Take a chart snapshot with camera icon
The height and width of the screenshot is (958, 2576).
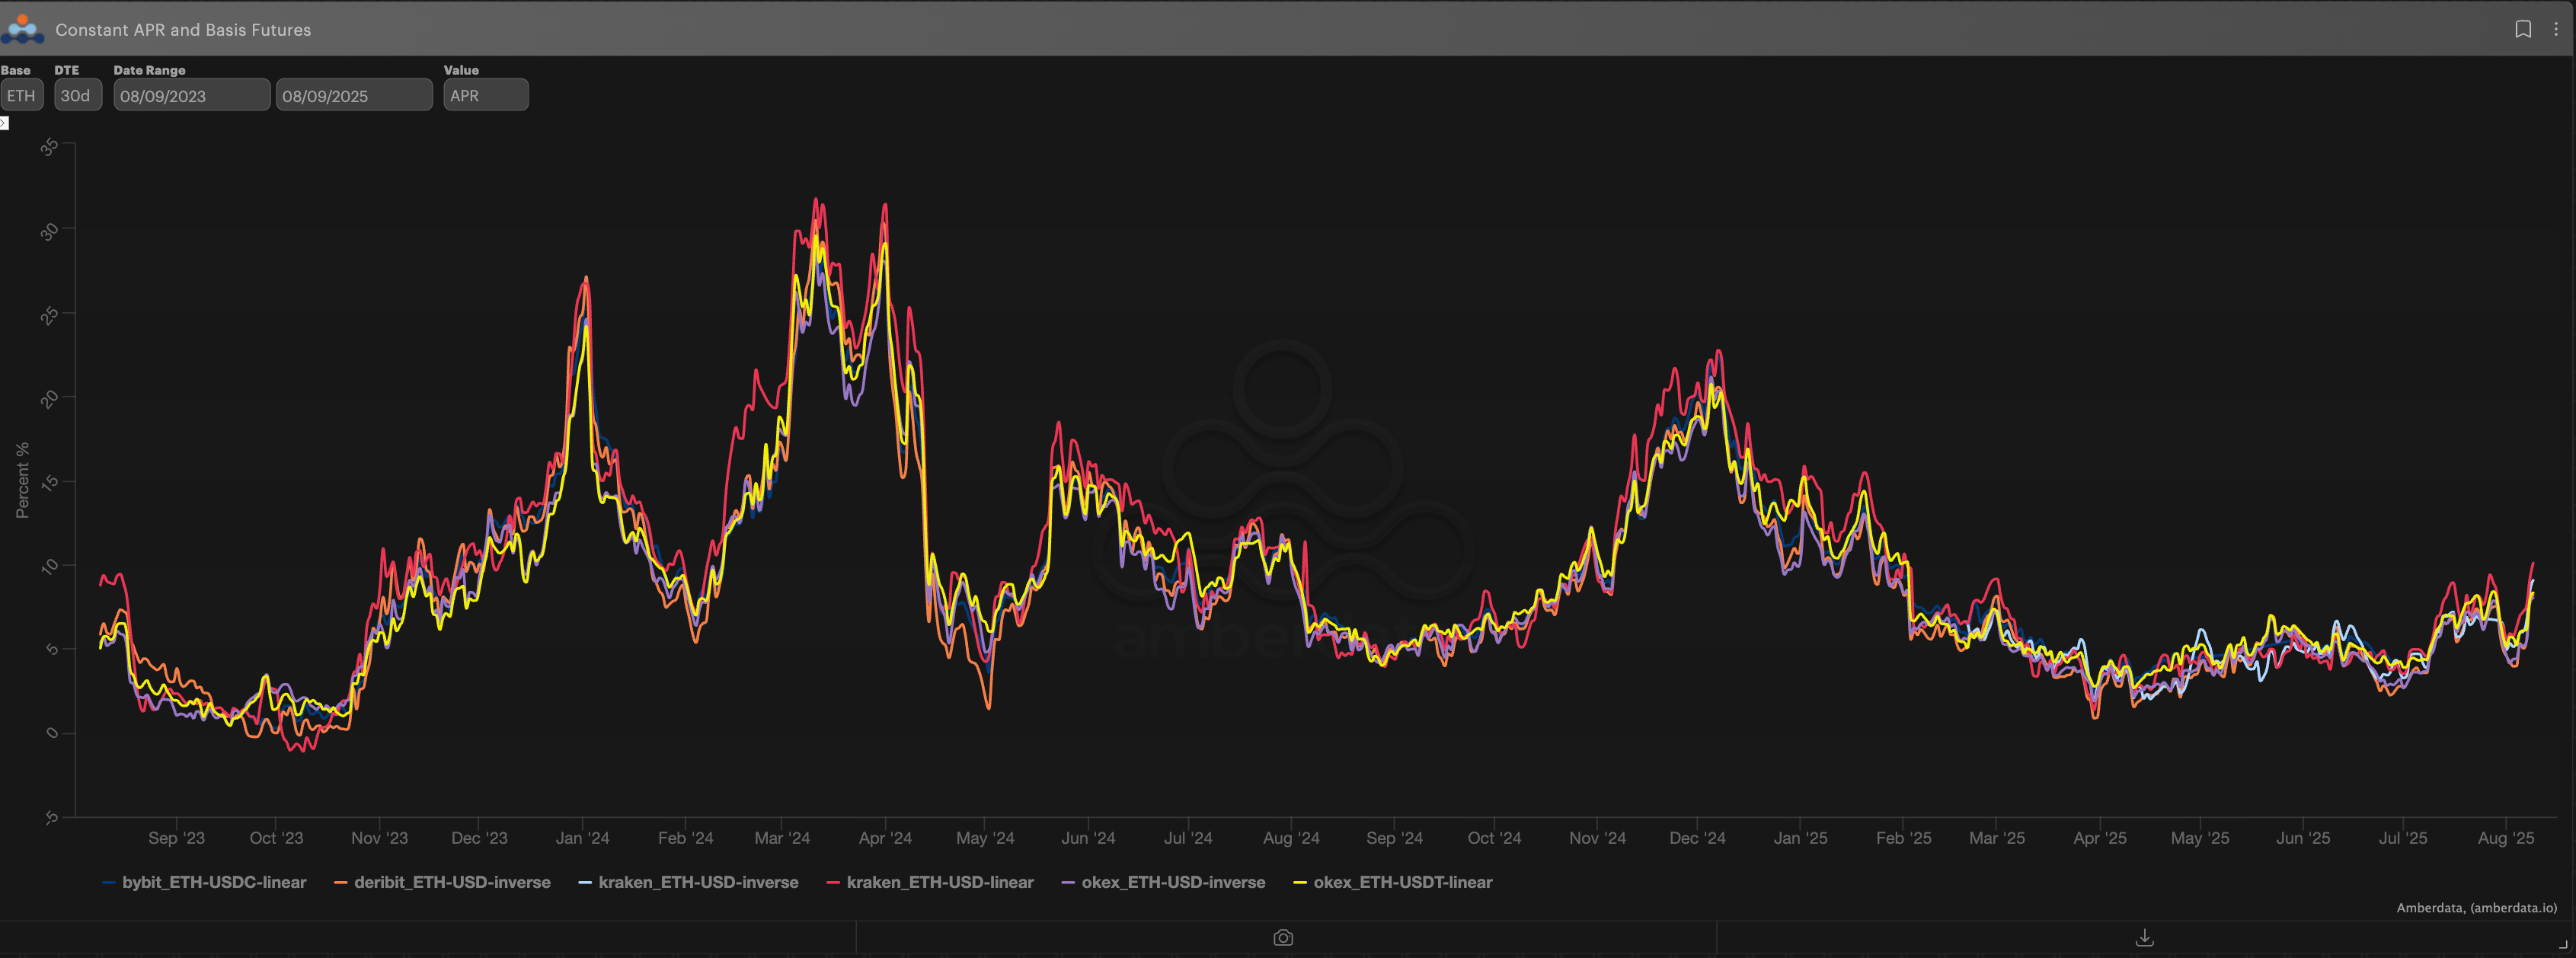(1283, 938)
